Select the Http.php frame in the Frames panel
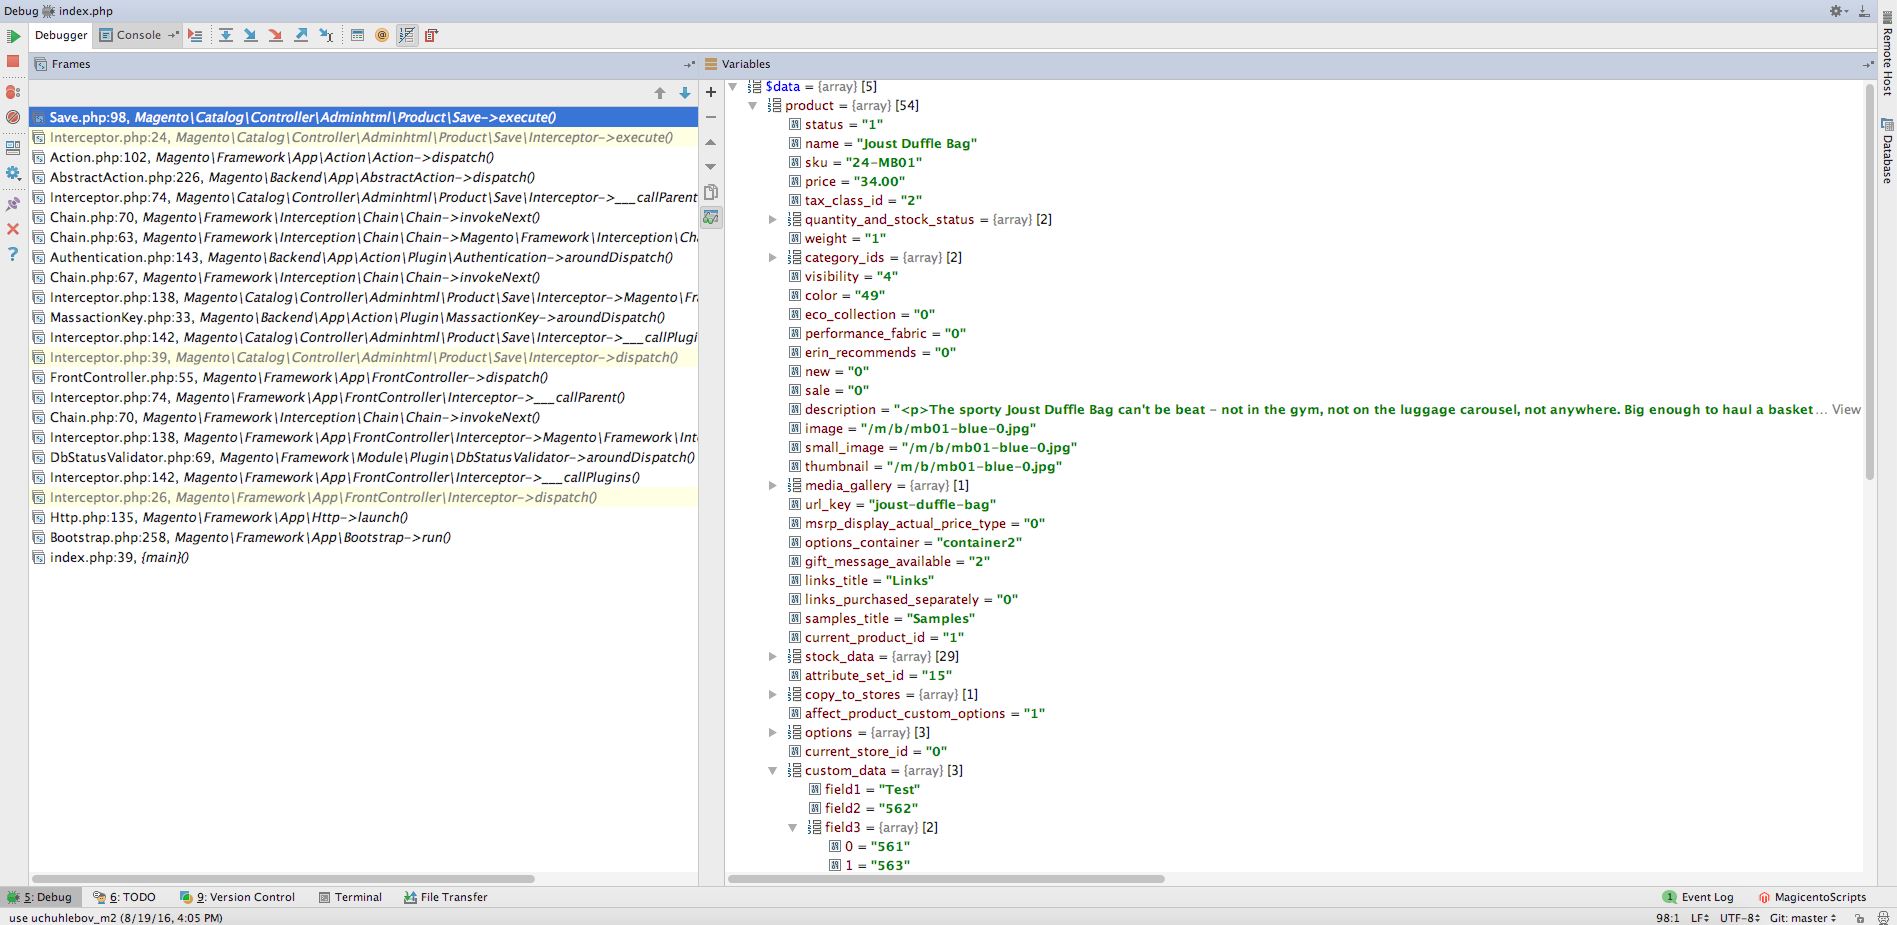 (228, 517)
